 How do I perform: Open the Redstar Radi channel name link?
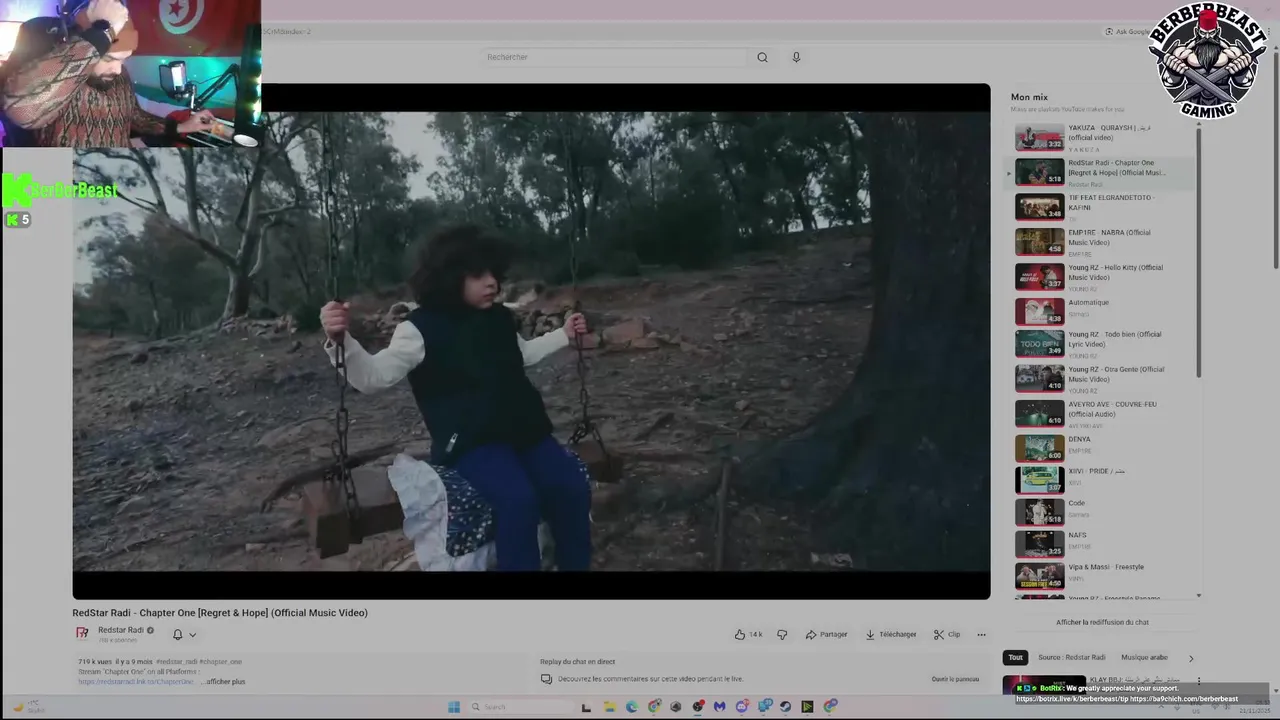[x=121, y=630]
